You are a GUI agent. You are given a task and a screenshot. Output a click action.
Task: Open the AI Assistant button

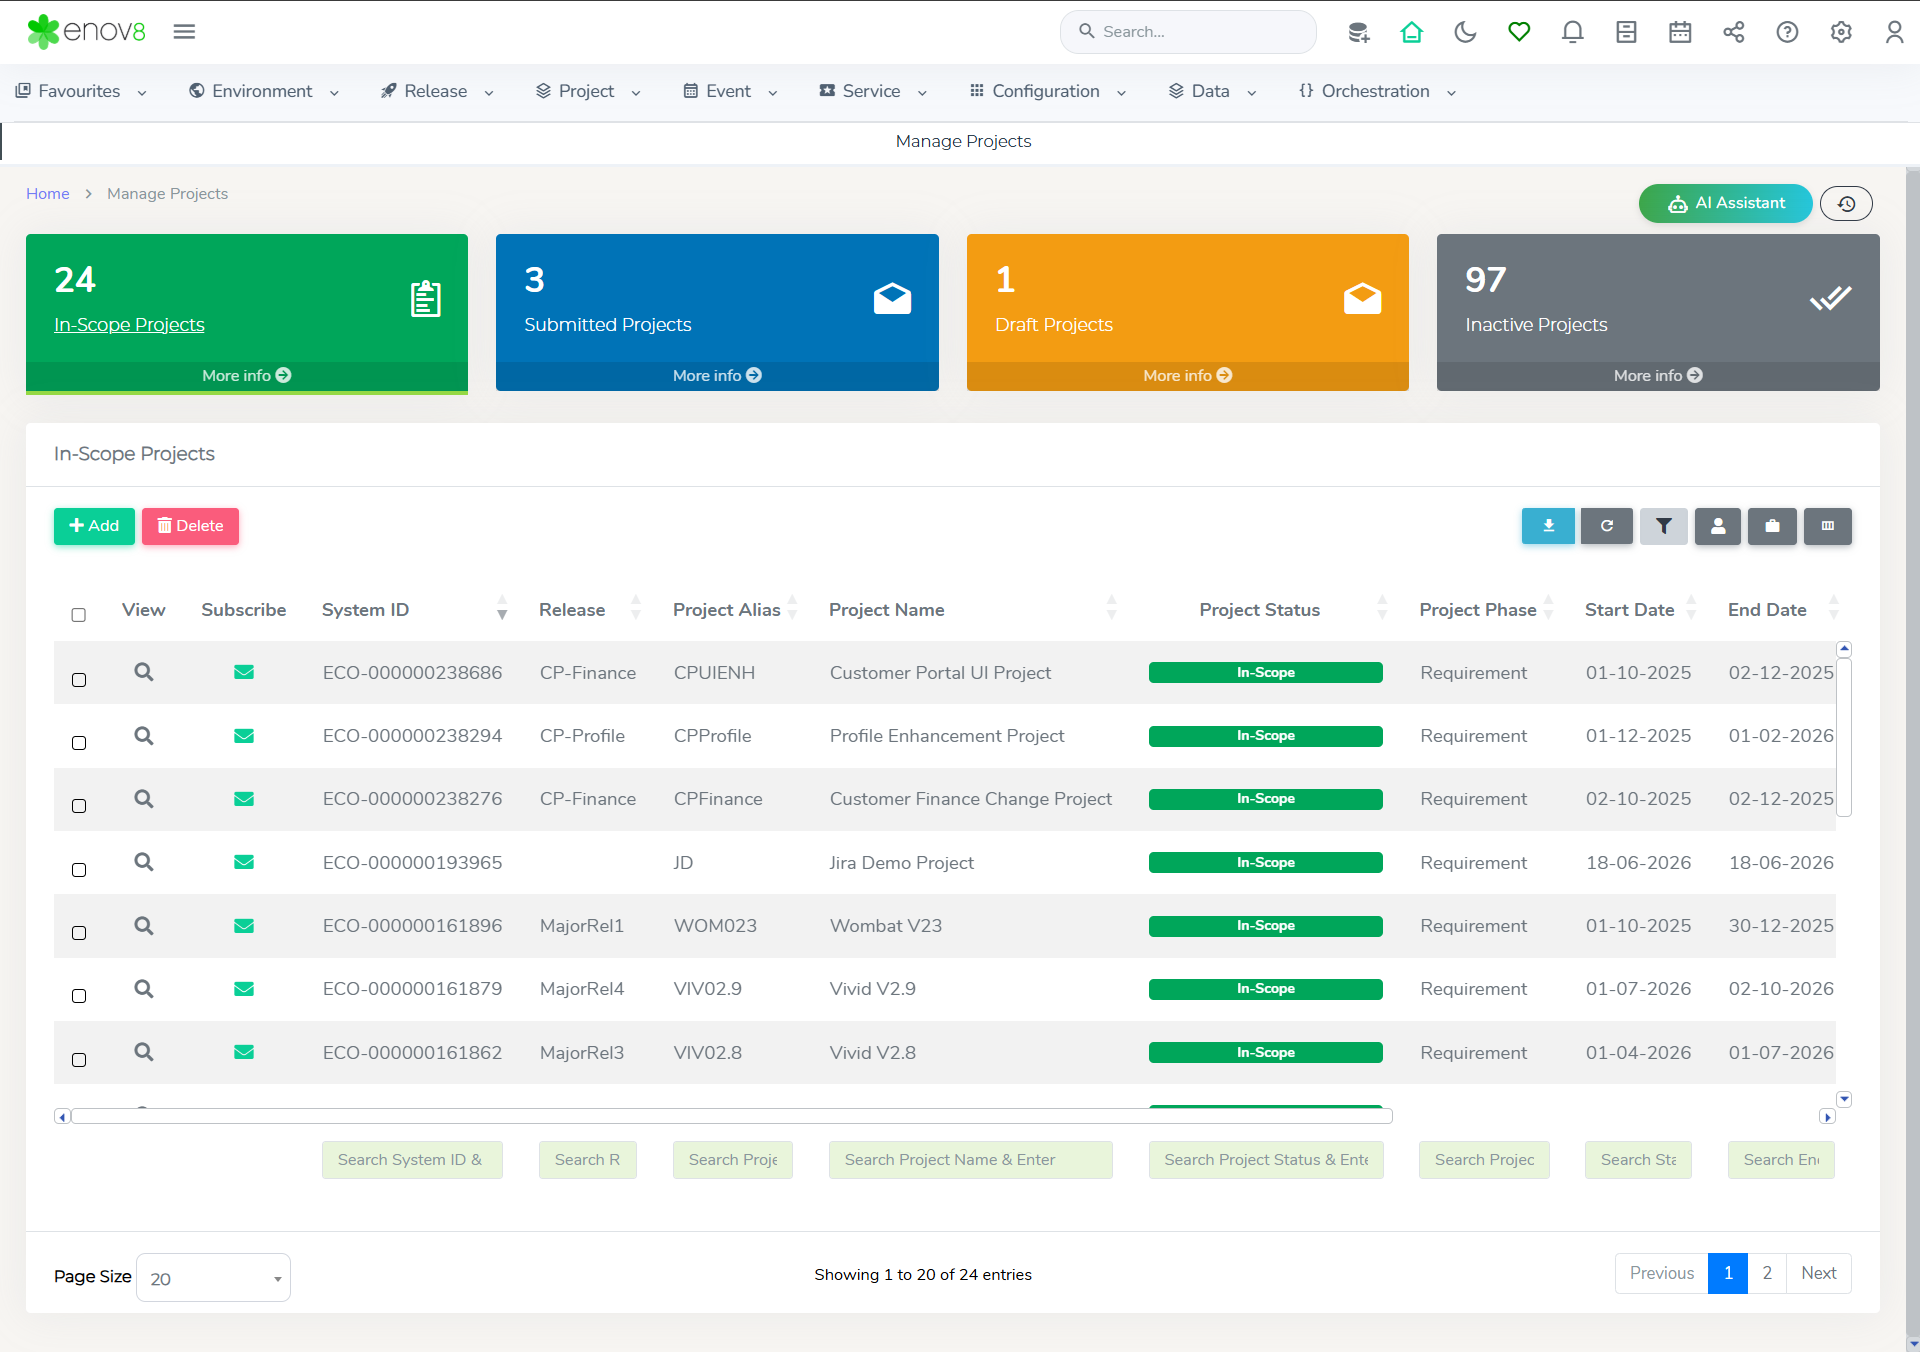(x=1725, y=203)
